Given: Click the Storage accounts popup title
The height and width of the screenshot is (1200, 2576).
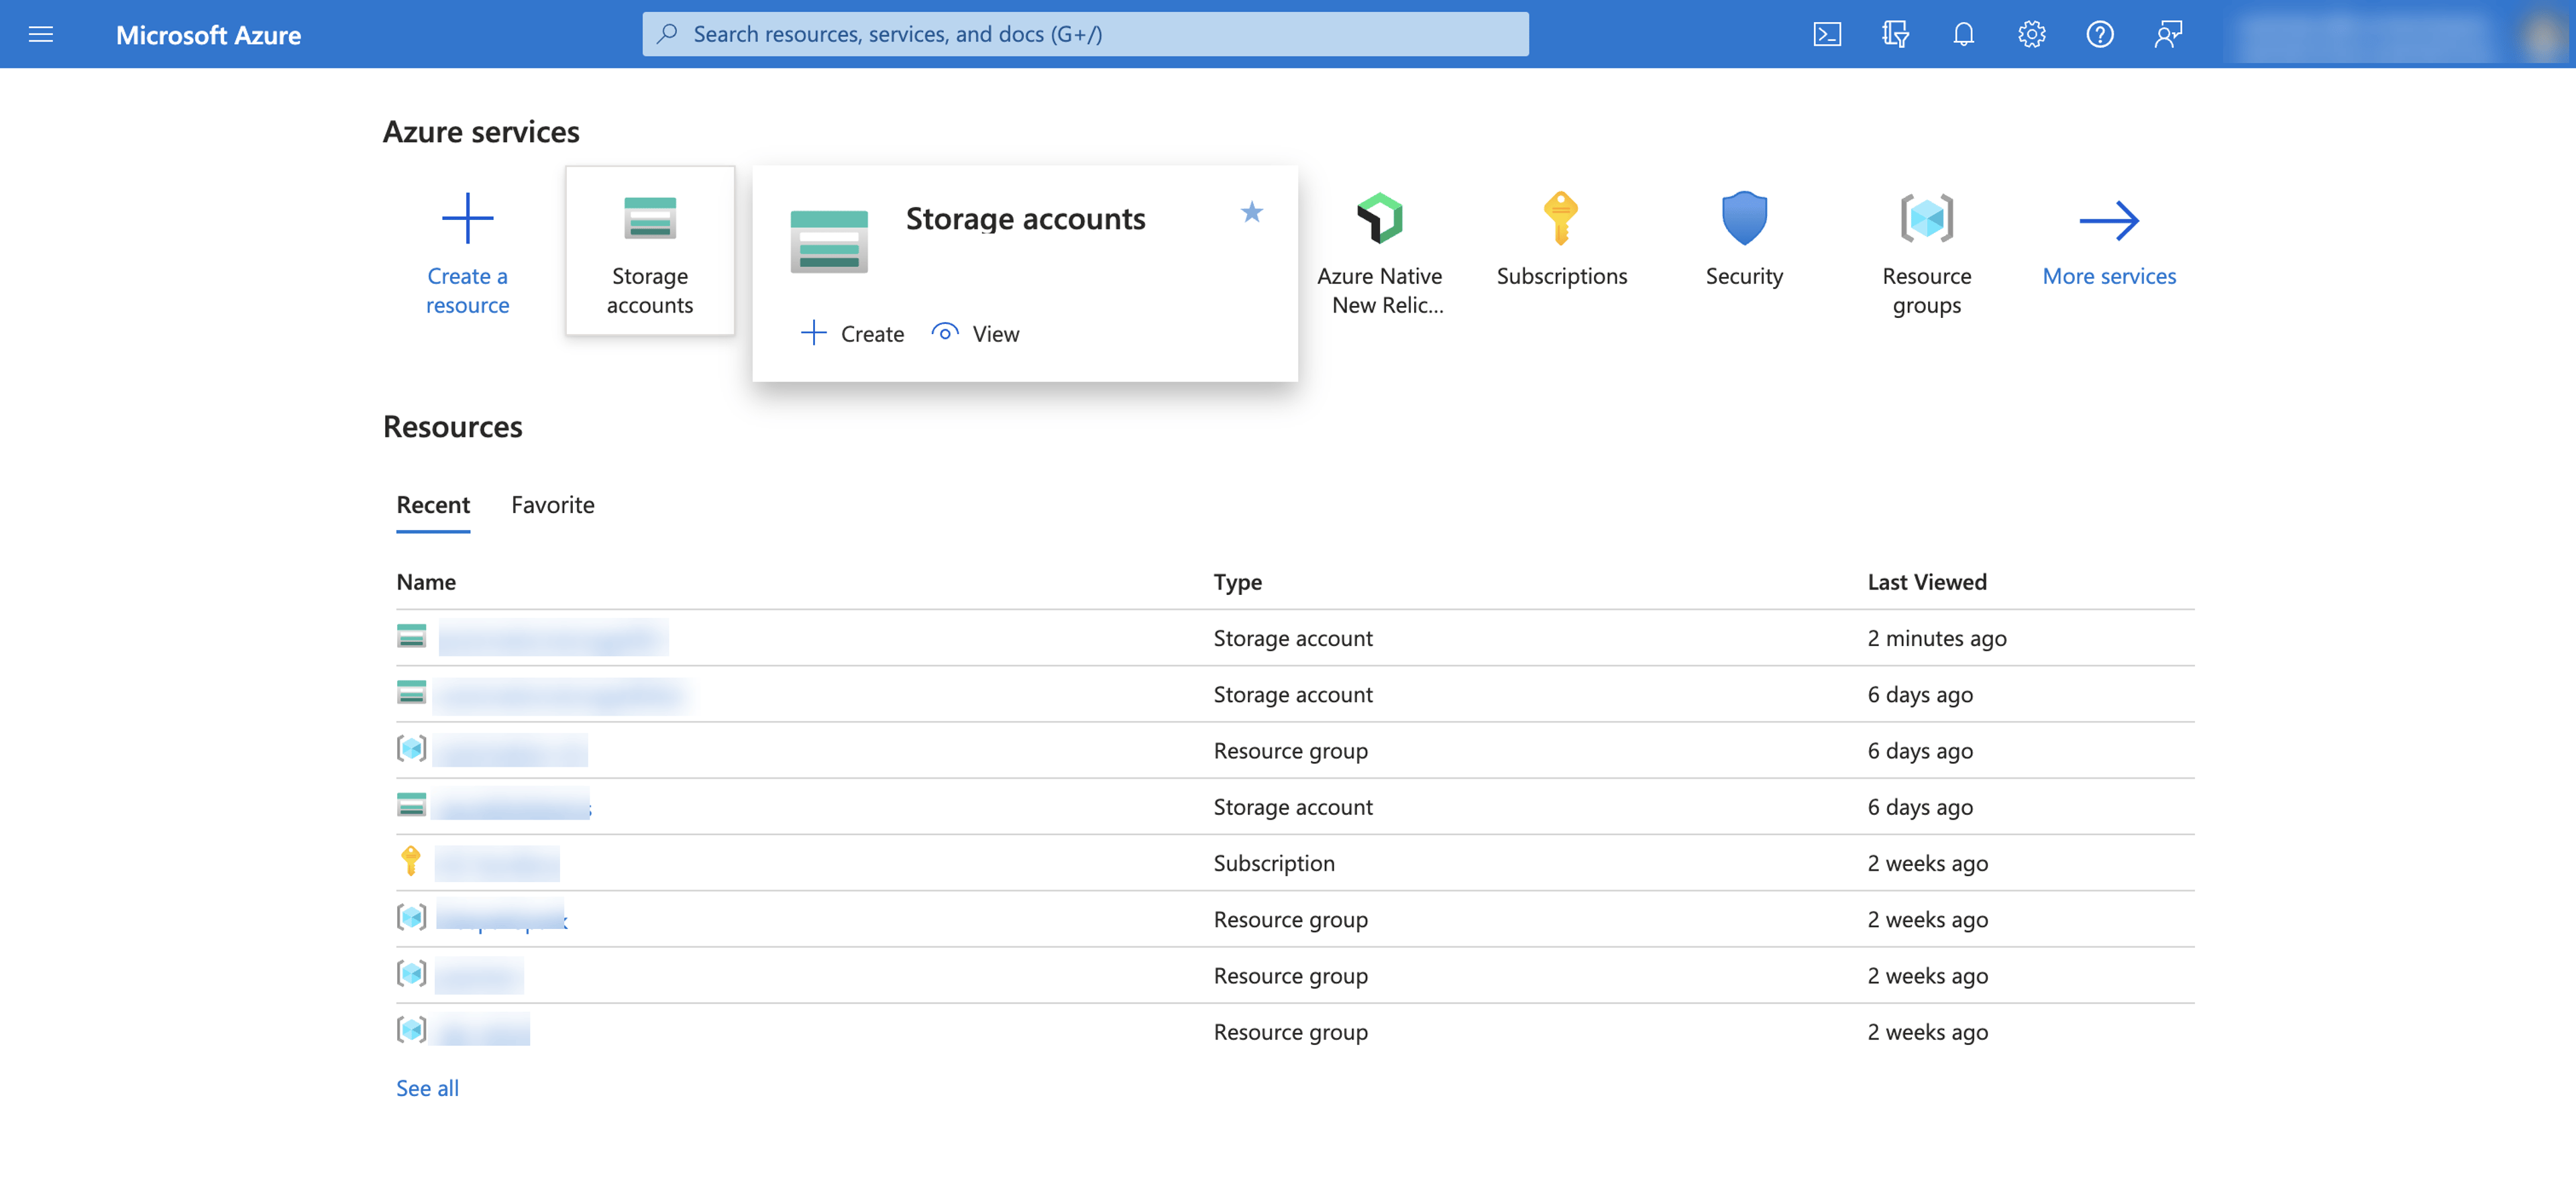Looking at the screenshot, I should pos(1025,218).
